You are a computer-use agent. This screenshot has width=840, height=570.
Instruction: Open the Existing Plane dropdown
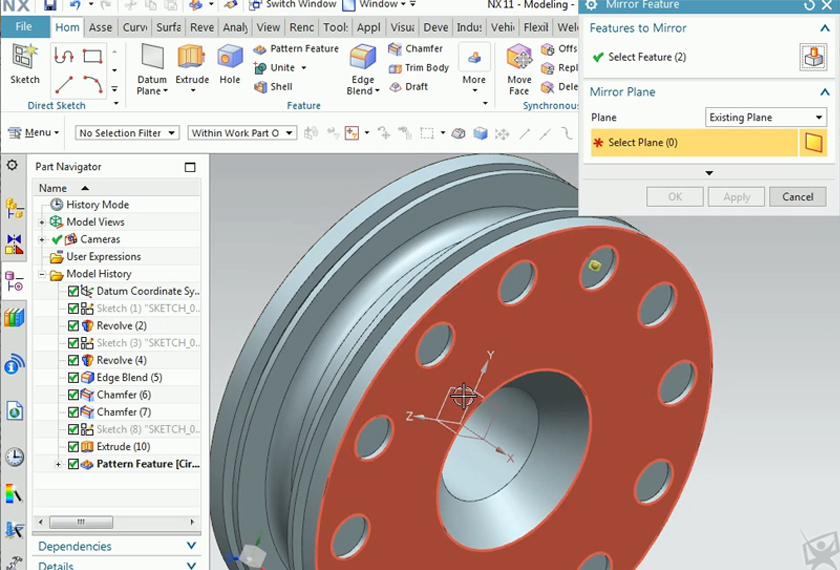point(765,118)
